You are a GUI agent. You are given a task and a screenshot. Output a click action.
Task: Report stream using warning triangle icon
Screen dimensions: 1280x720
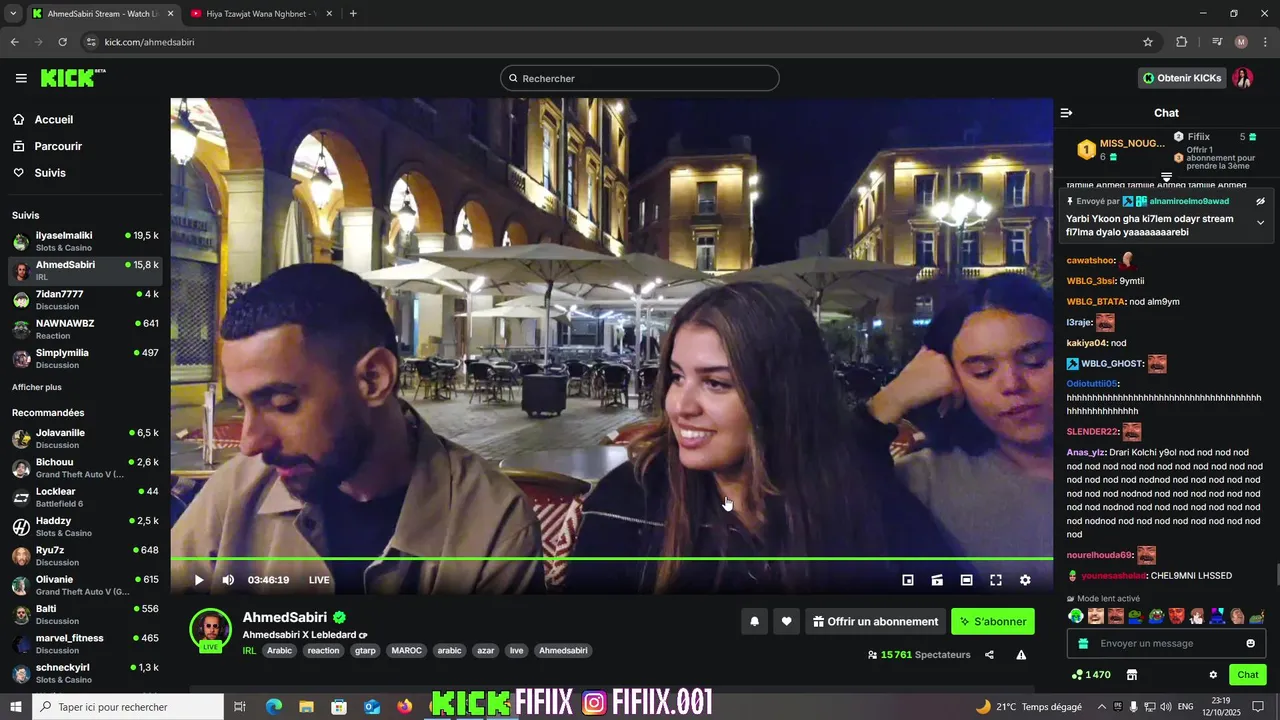(1021, 655)
